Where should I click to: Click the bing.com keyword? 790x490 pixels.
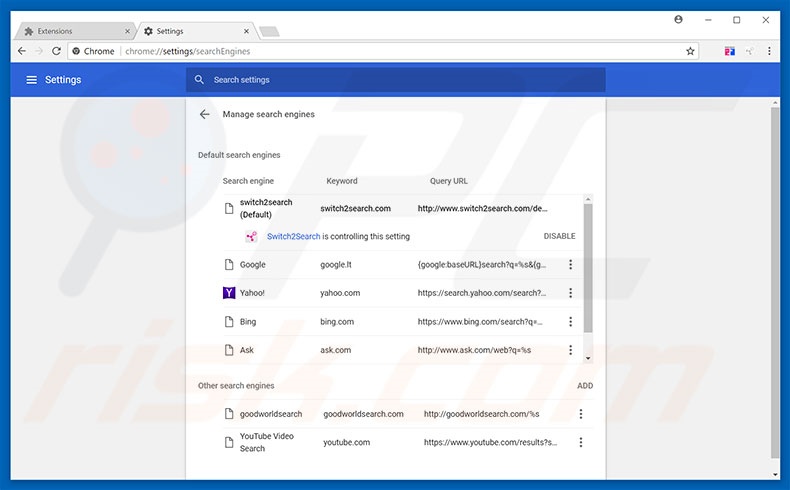[337, 321]
